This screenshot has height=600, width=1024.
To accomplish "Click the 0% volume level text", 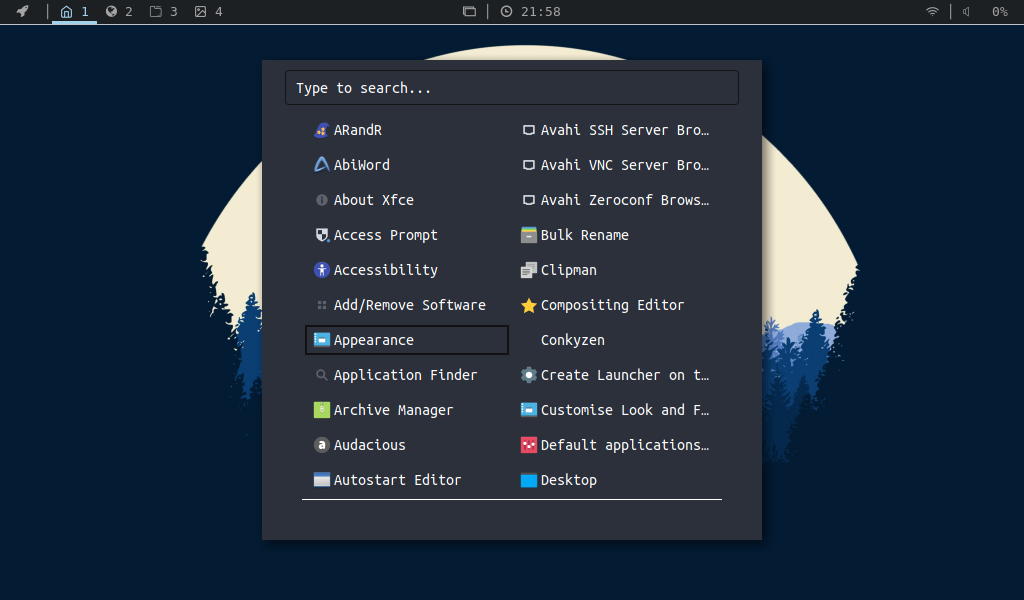I will (1000, 12).
